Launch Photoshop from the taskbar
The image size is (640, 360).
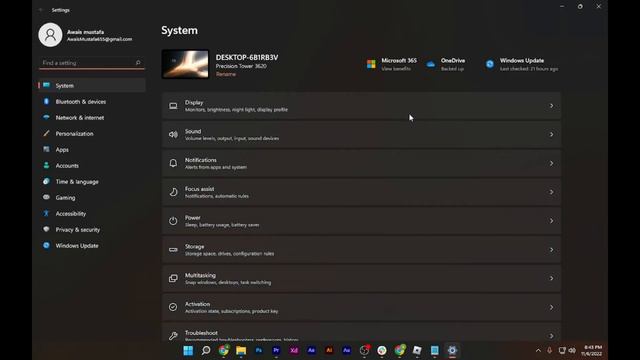pyautogui.click(x=259, y=350)
